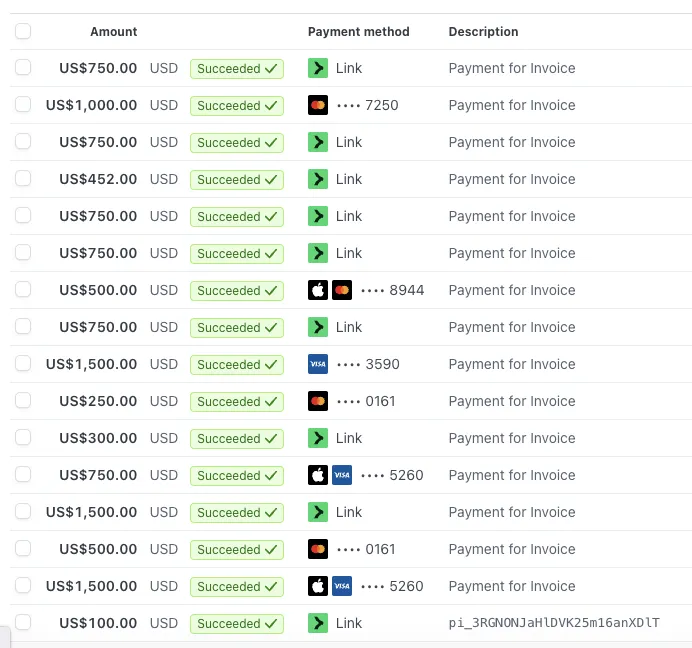Click the Link icon in the US$100.00 row
The image size is (692, 648).
318,623
